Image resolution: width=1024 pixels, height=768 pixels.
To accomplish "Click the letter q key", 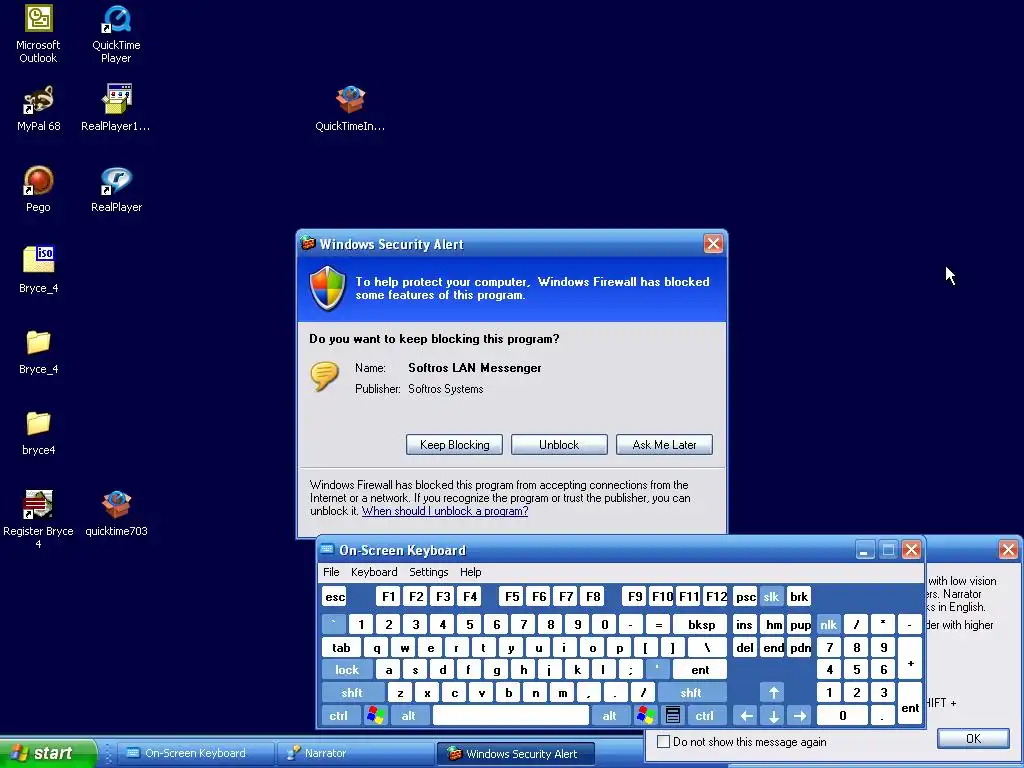I will [377, 648].
